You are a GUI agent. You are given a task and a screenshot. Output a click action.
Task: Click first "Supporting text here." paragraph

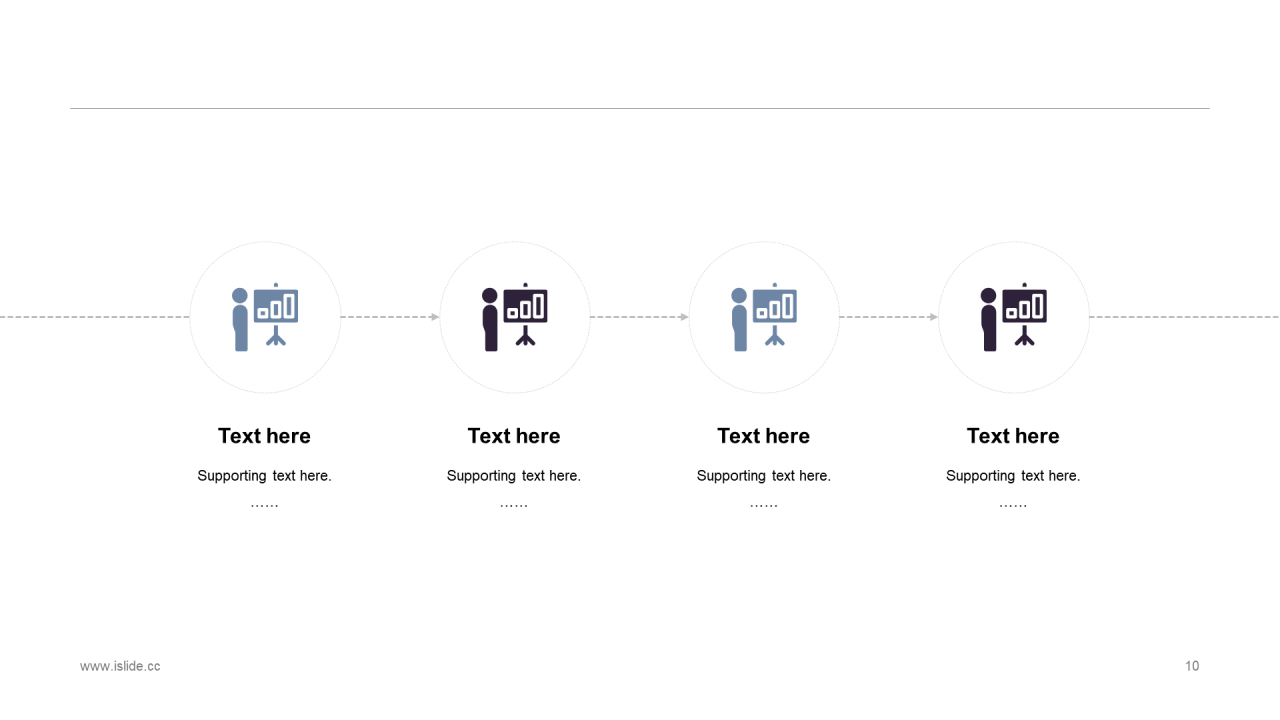(264, 476)
